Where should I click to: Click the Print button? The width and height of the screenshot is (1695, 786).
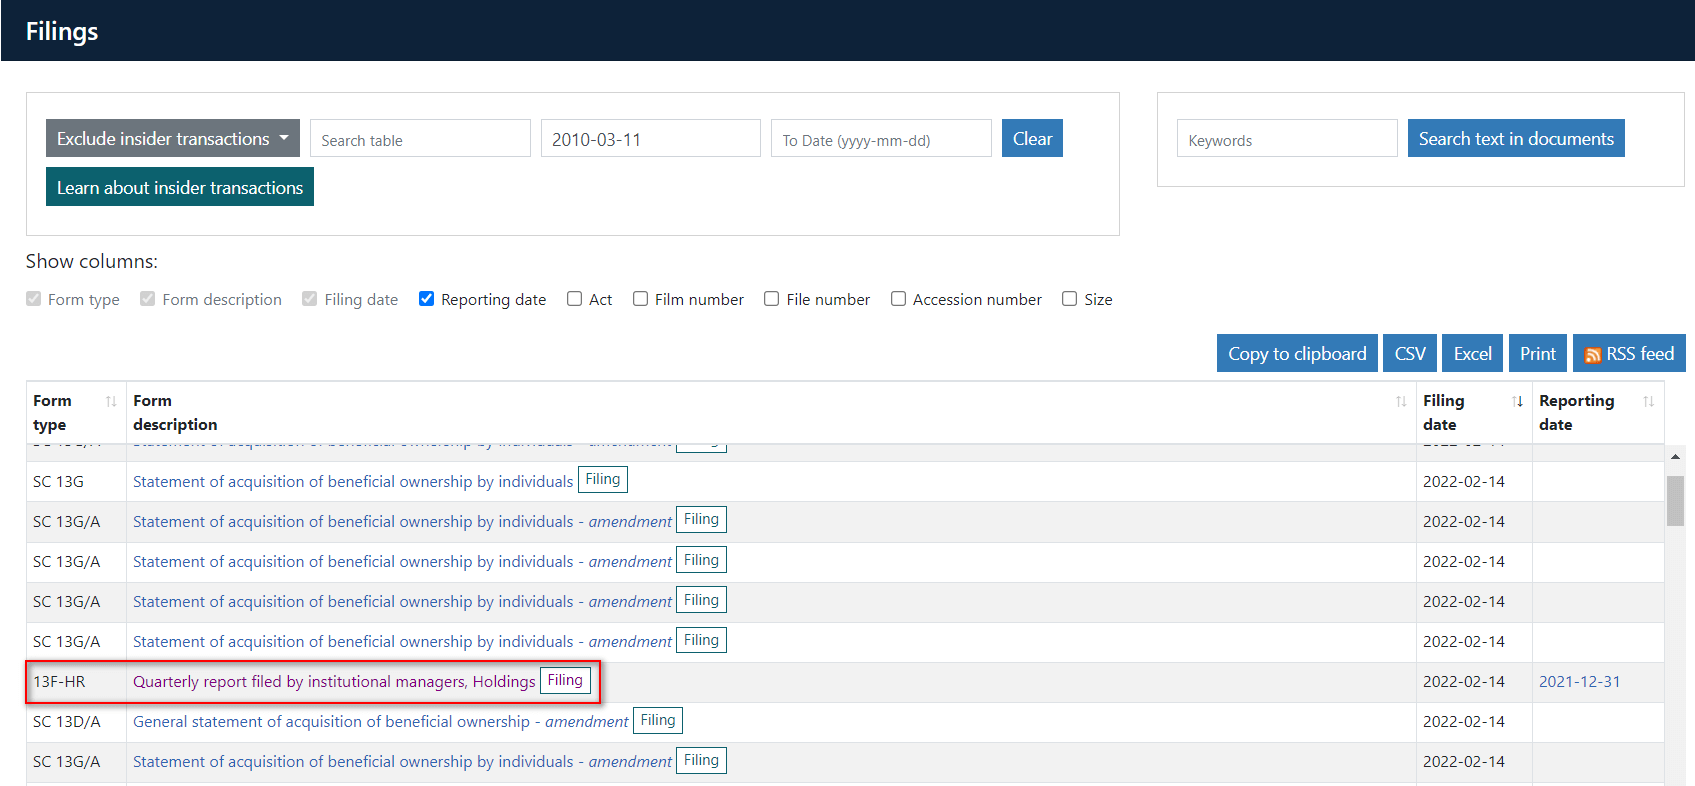tap(1537, 353)
